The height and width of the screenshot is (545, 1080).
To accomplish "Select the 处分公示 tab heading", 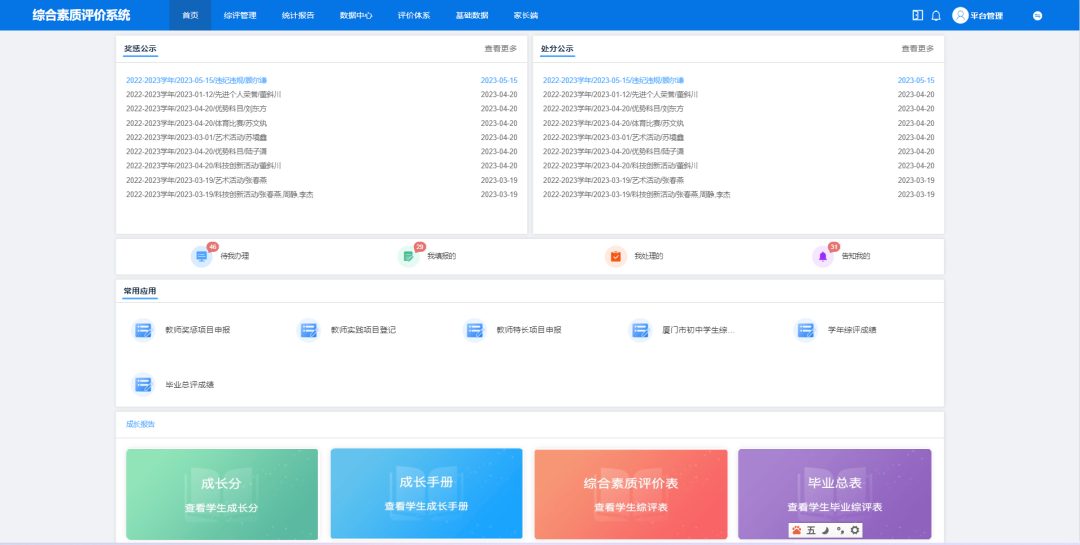I will click(x=557, y=49).
